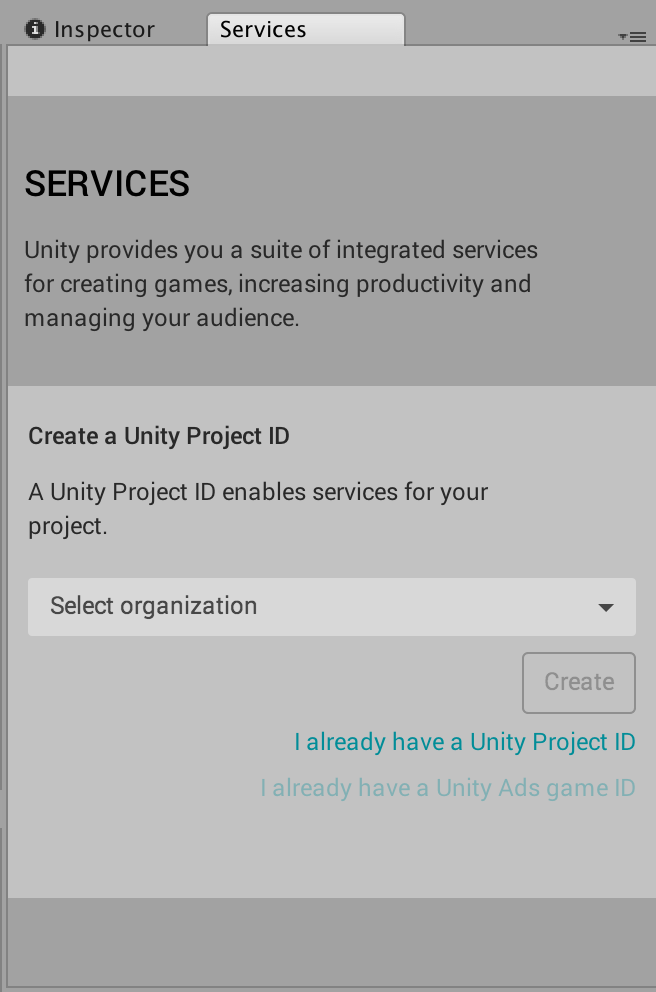Click the light strip below the tabs
The width and height of the screenshot is (656, 992).
[x=328, y=72]
